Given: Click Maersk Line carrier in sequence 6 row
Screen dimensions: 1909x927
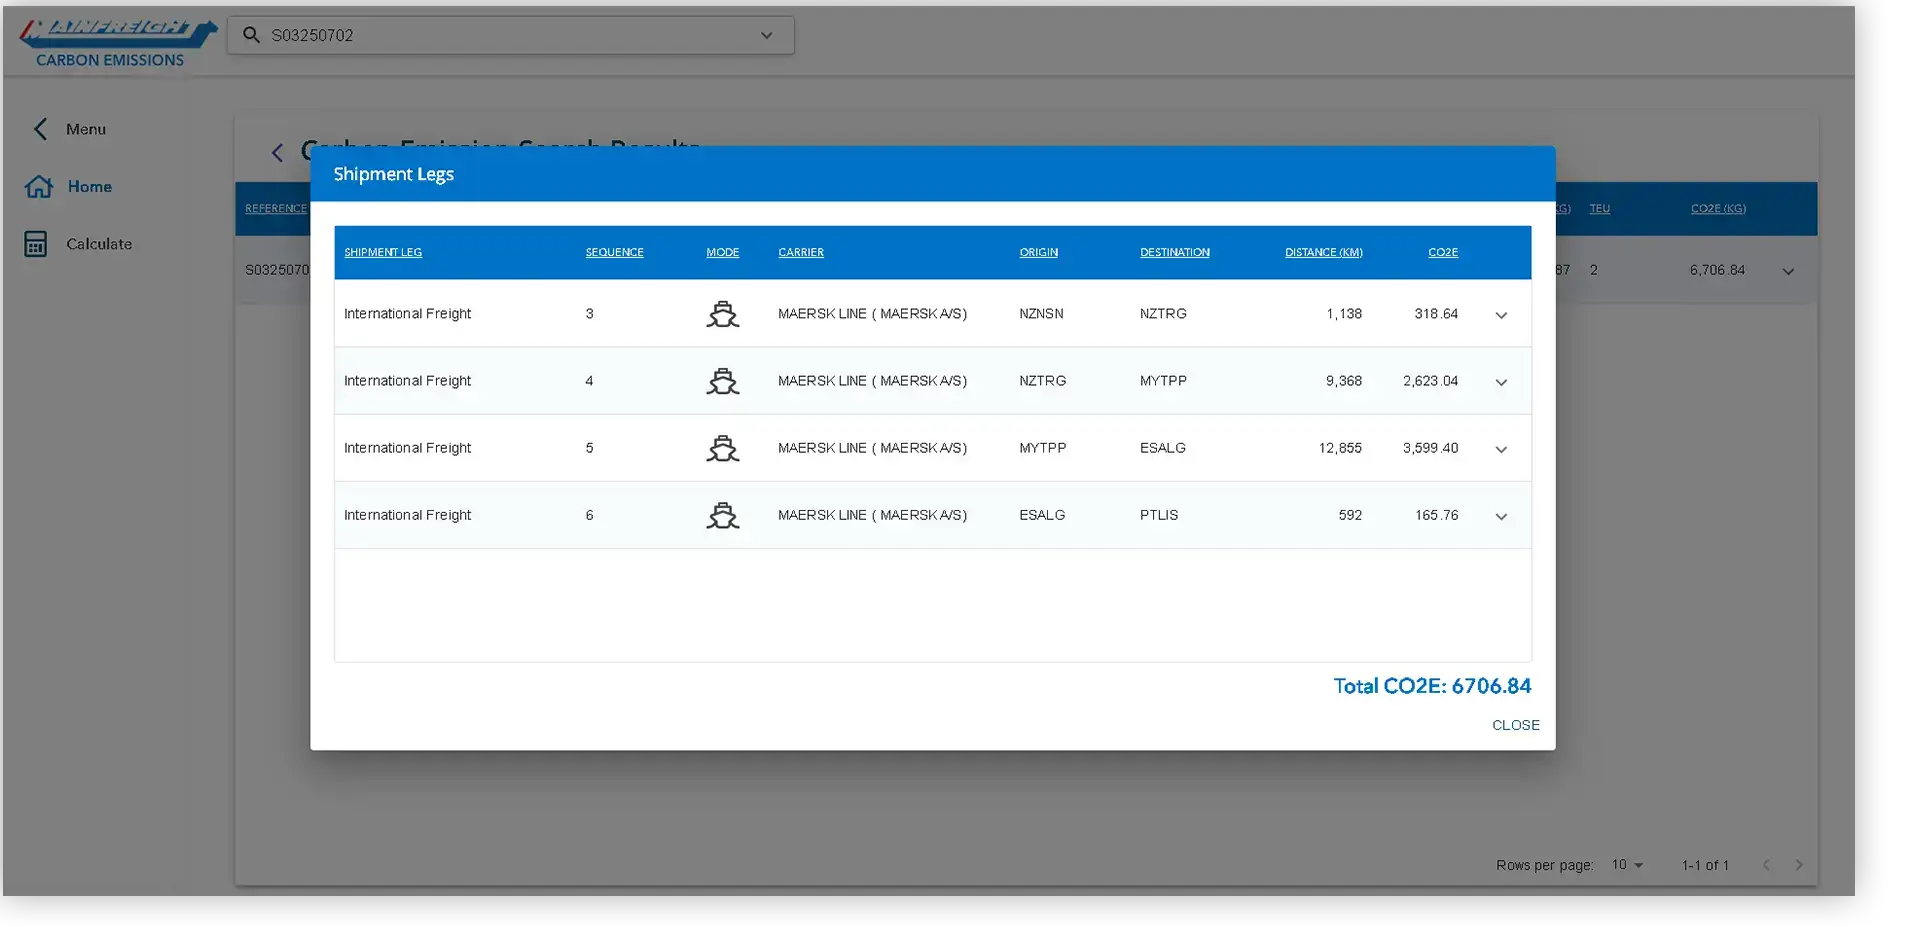Looking at the screenshot, I should tap(872, 515).
